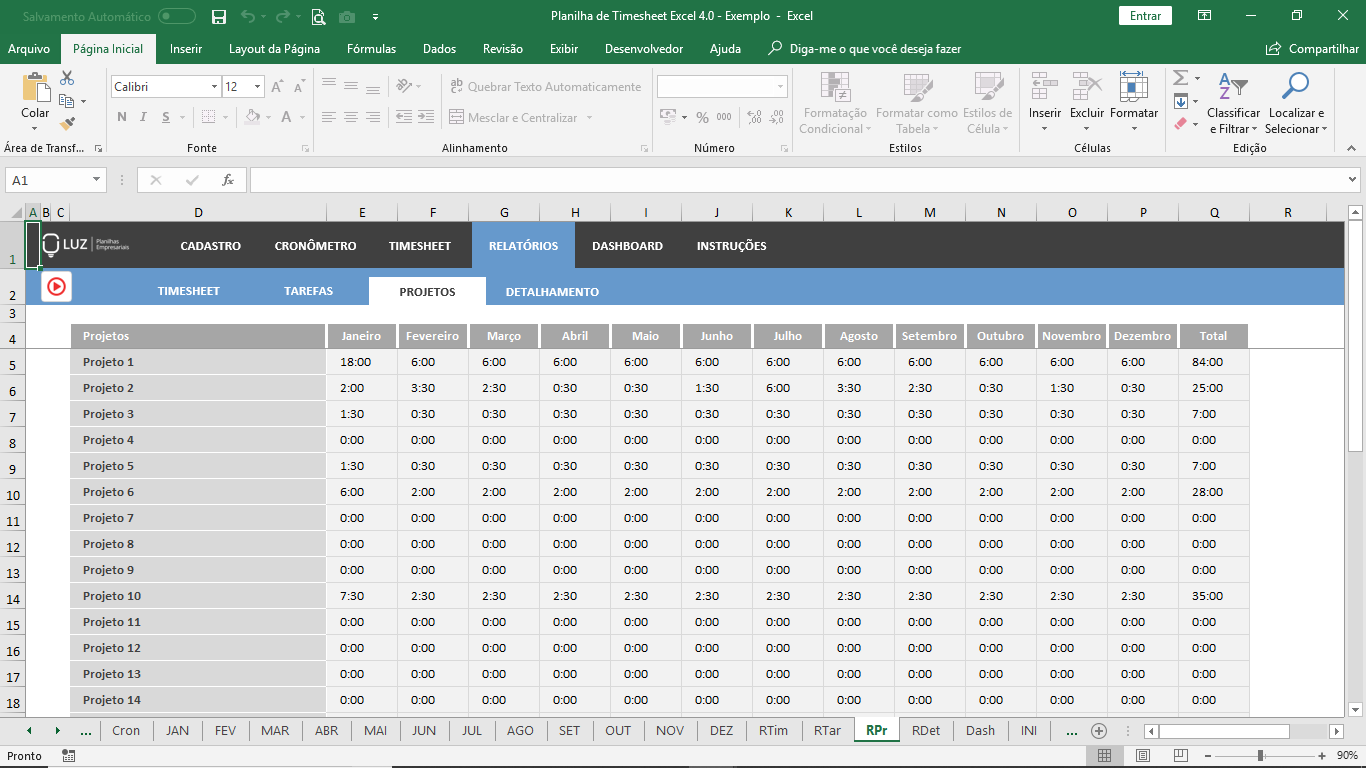The image size is (1366, 768).
Task: Click the add new sheet plus icon
Action: pyautogui.click(x=1099, y=731)
